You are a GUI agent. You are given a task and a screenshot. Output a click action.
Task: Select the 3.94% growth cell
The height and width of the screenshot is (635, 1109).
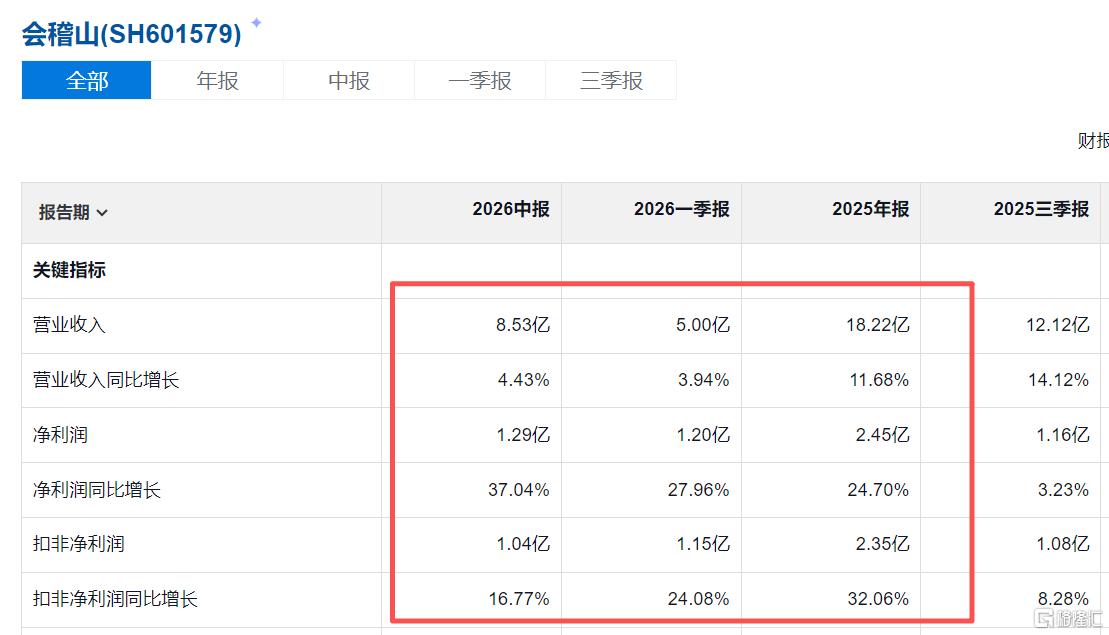pos(704,380)
